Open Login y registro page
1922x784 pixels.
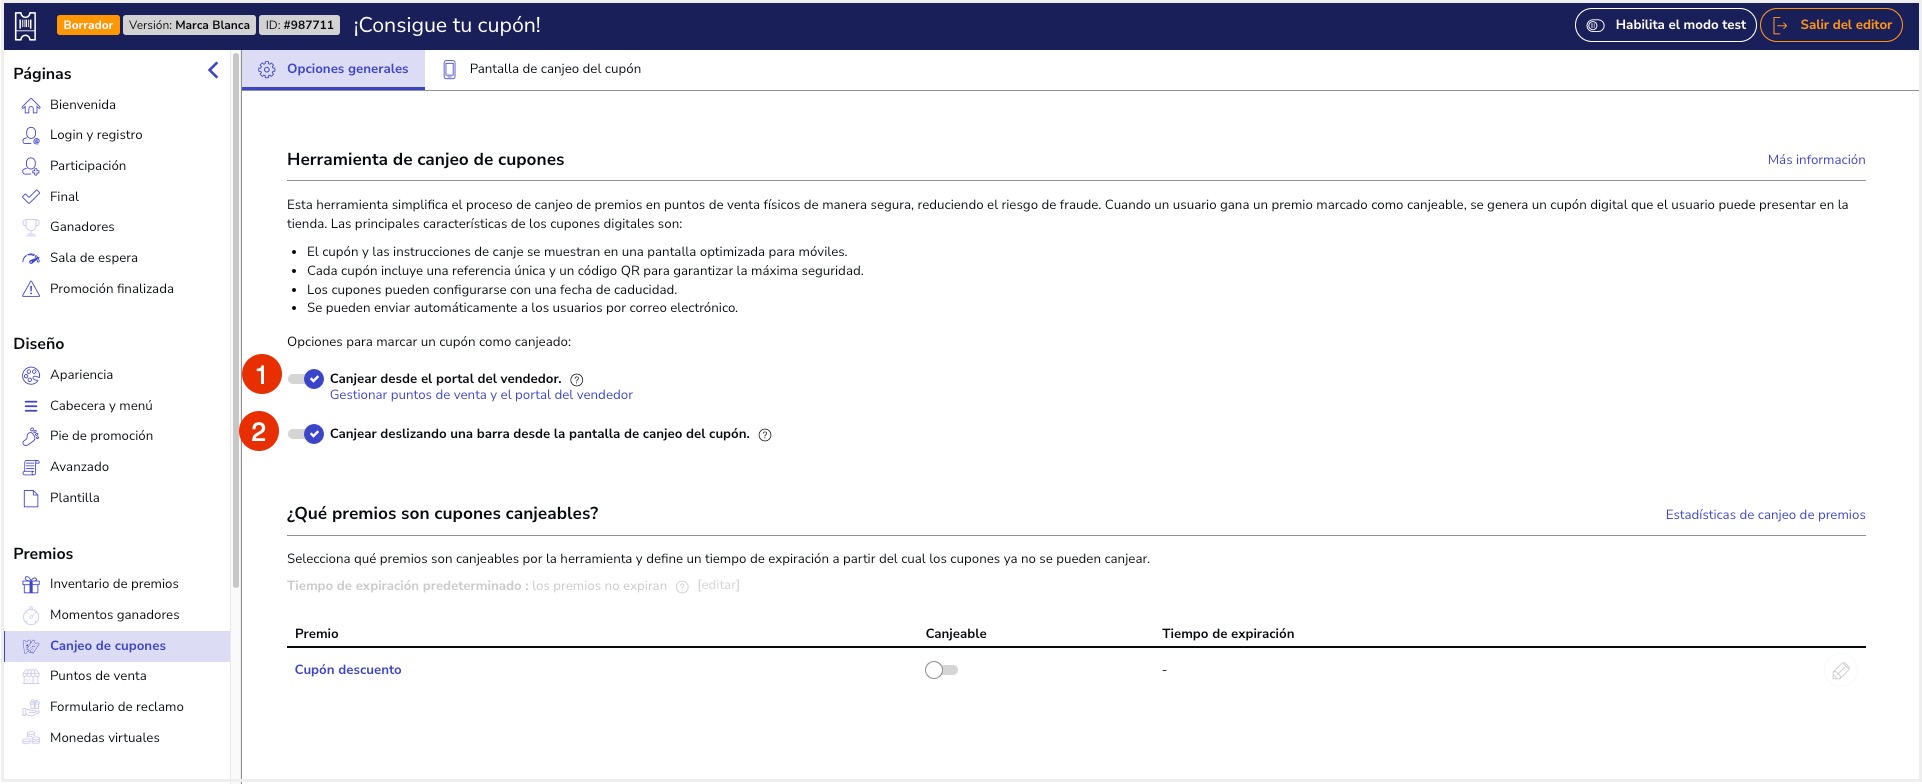click(96, 135)
